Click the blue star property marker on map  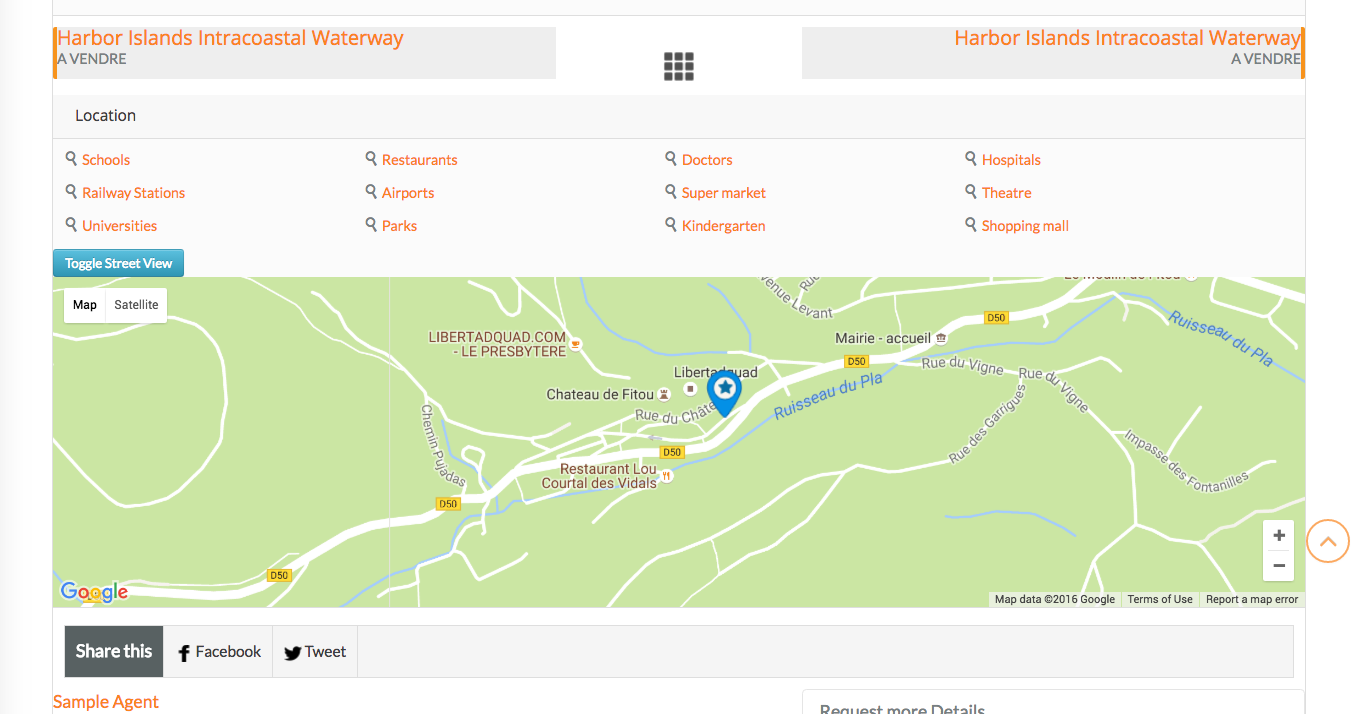pos(724,393)
